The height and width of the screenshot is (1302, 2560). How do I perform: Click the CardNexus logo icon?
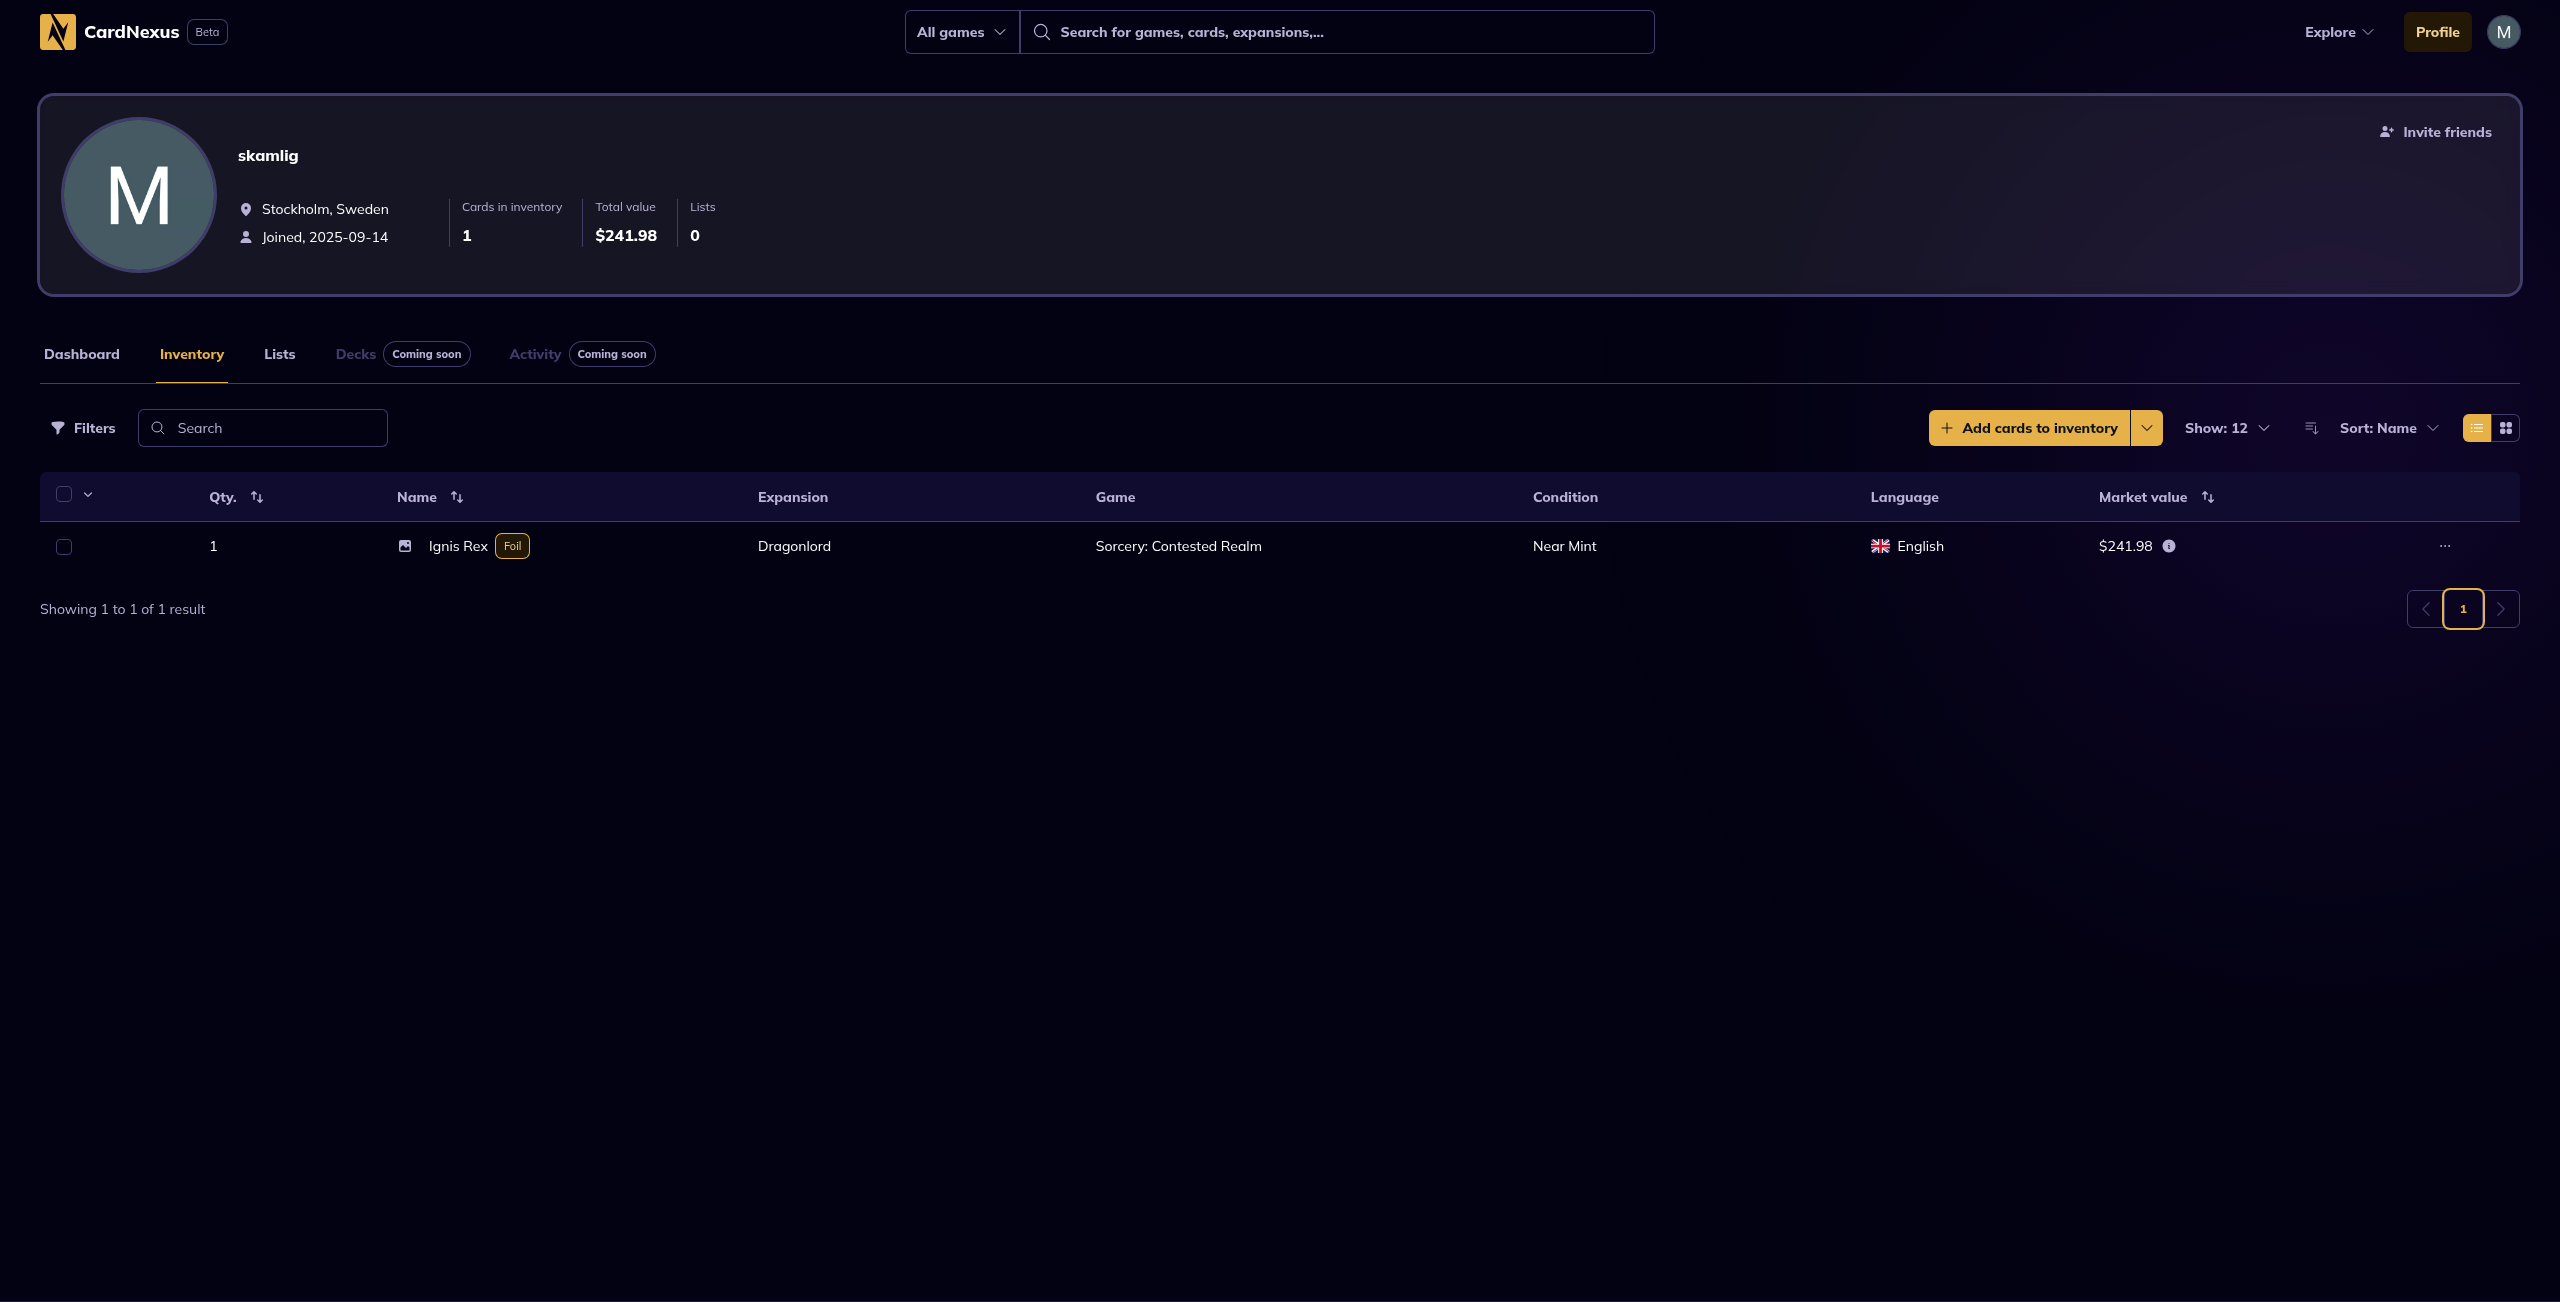tap(58, 32)
